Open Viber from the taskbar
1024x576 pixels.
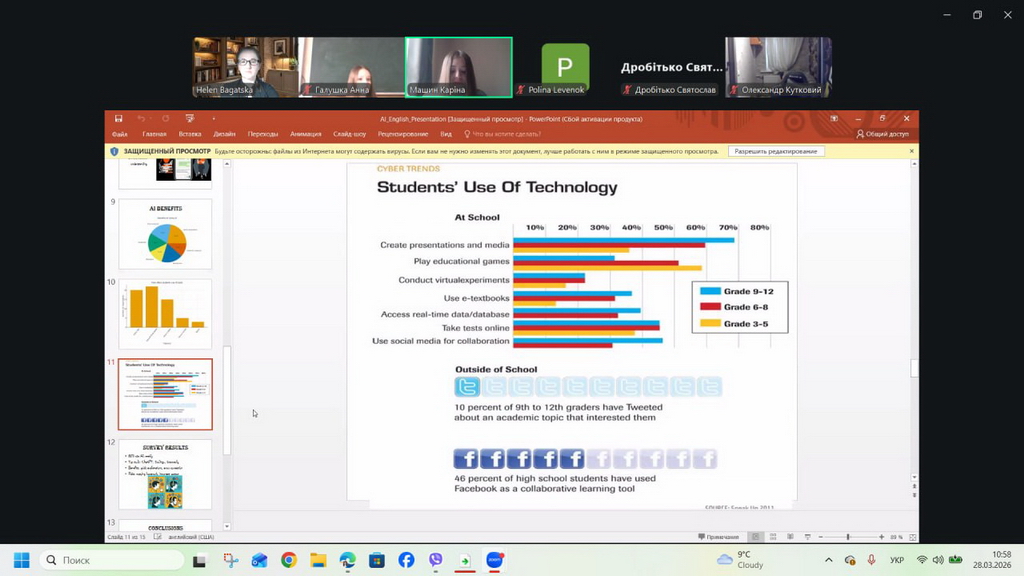[x=435, y=560]
